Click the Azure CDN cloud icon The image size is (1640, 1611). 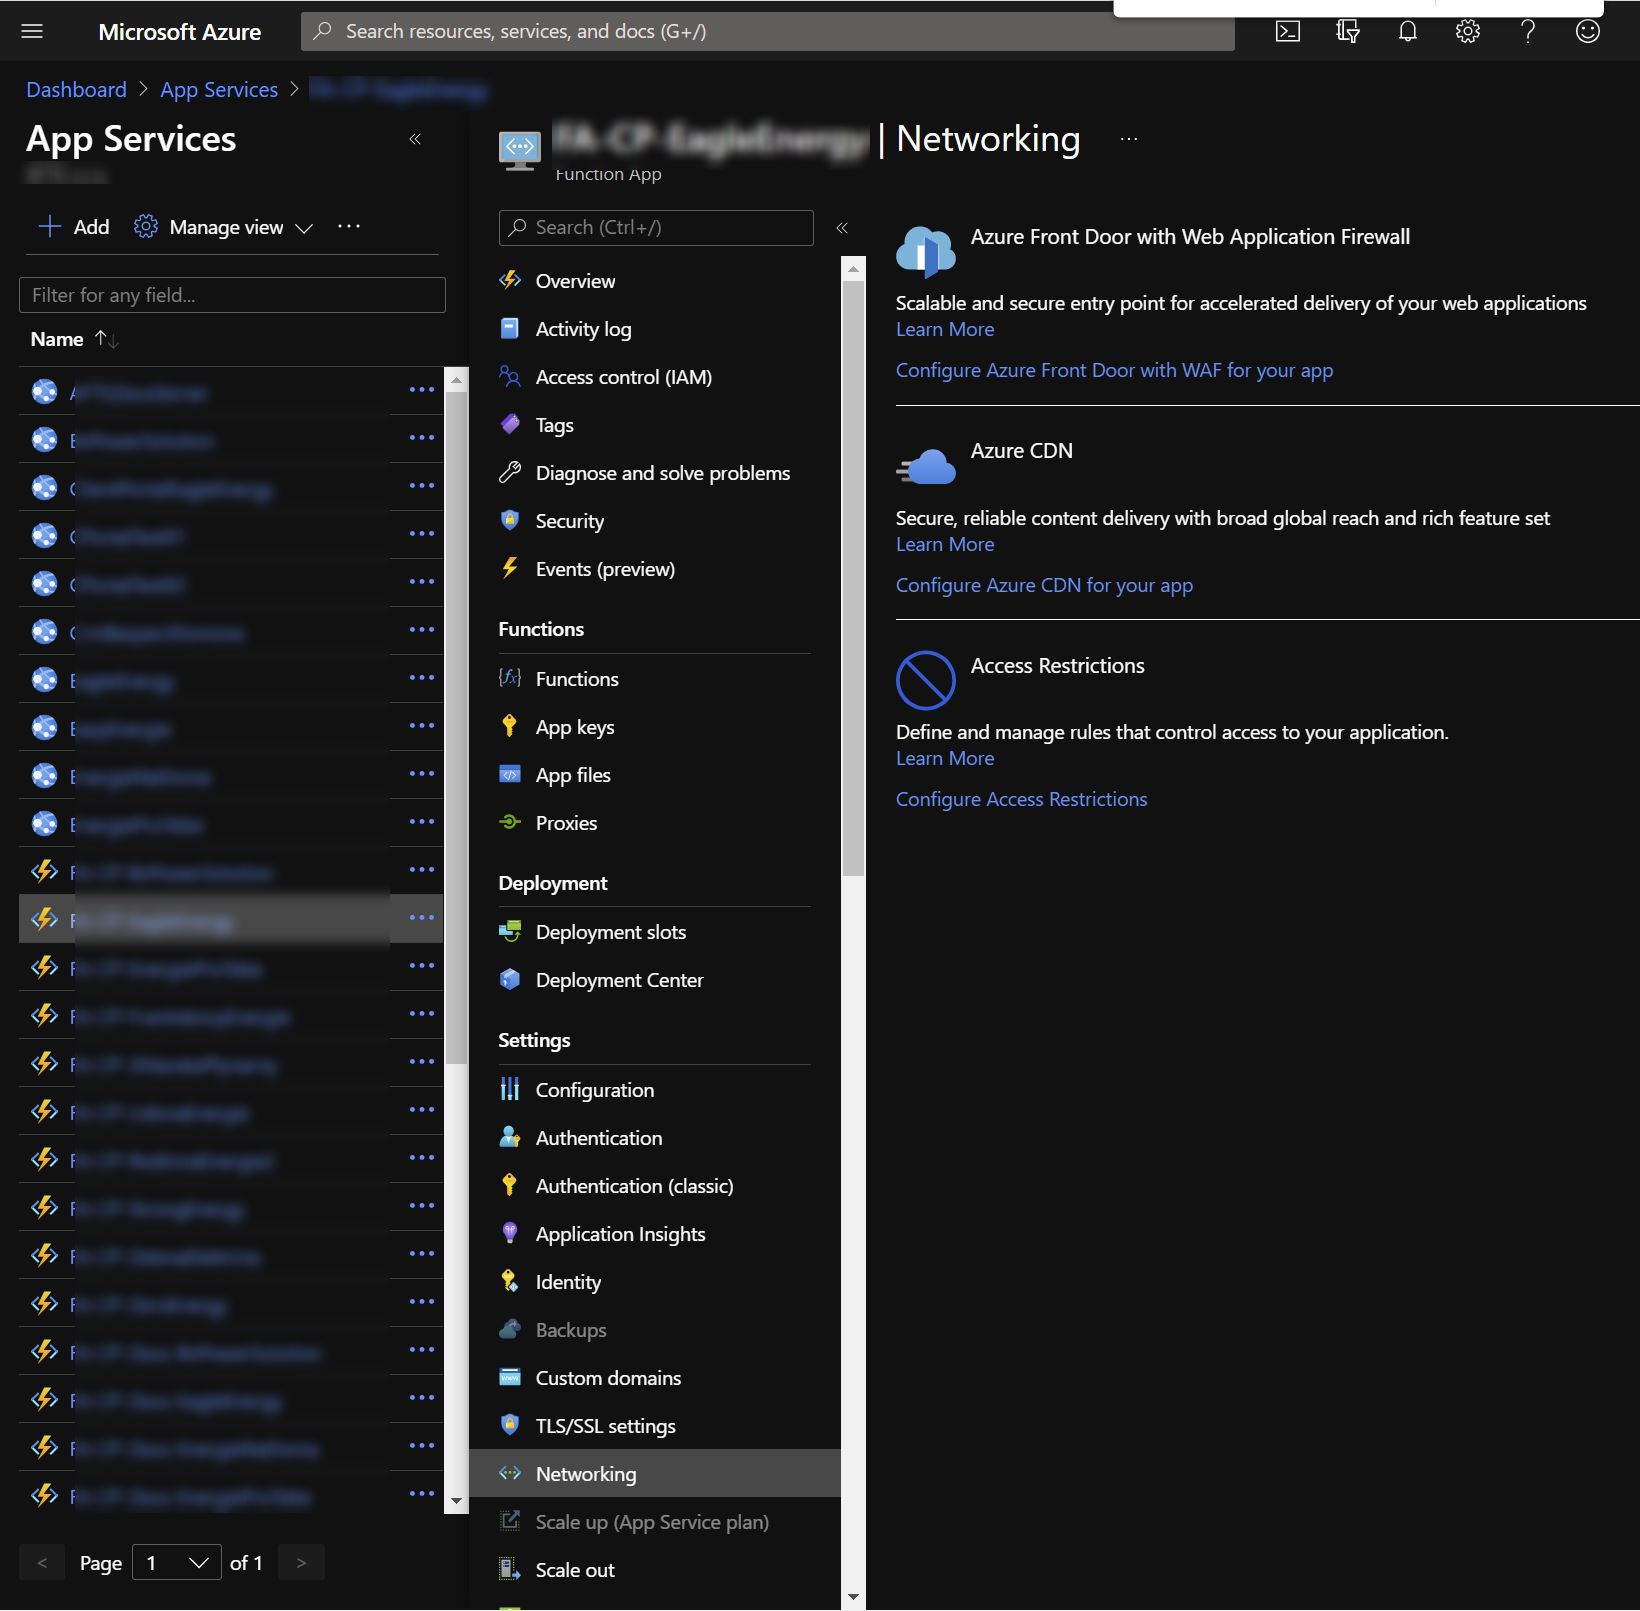926,466
